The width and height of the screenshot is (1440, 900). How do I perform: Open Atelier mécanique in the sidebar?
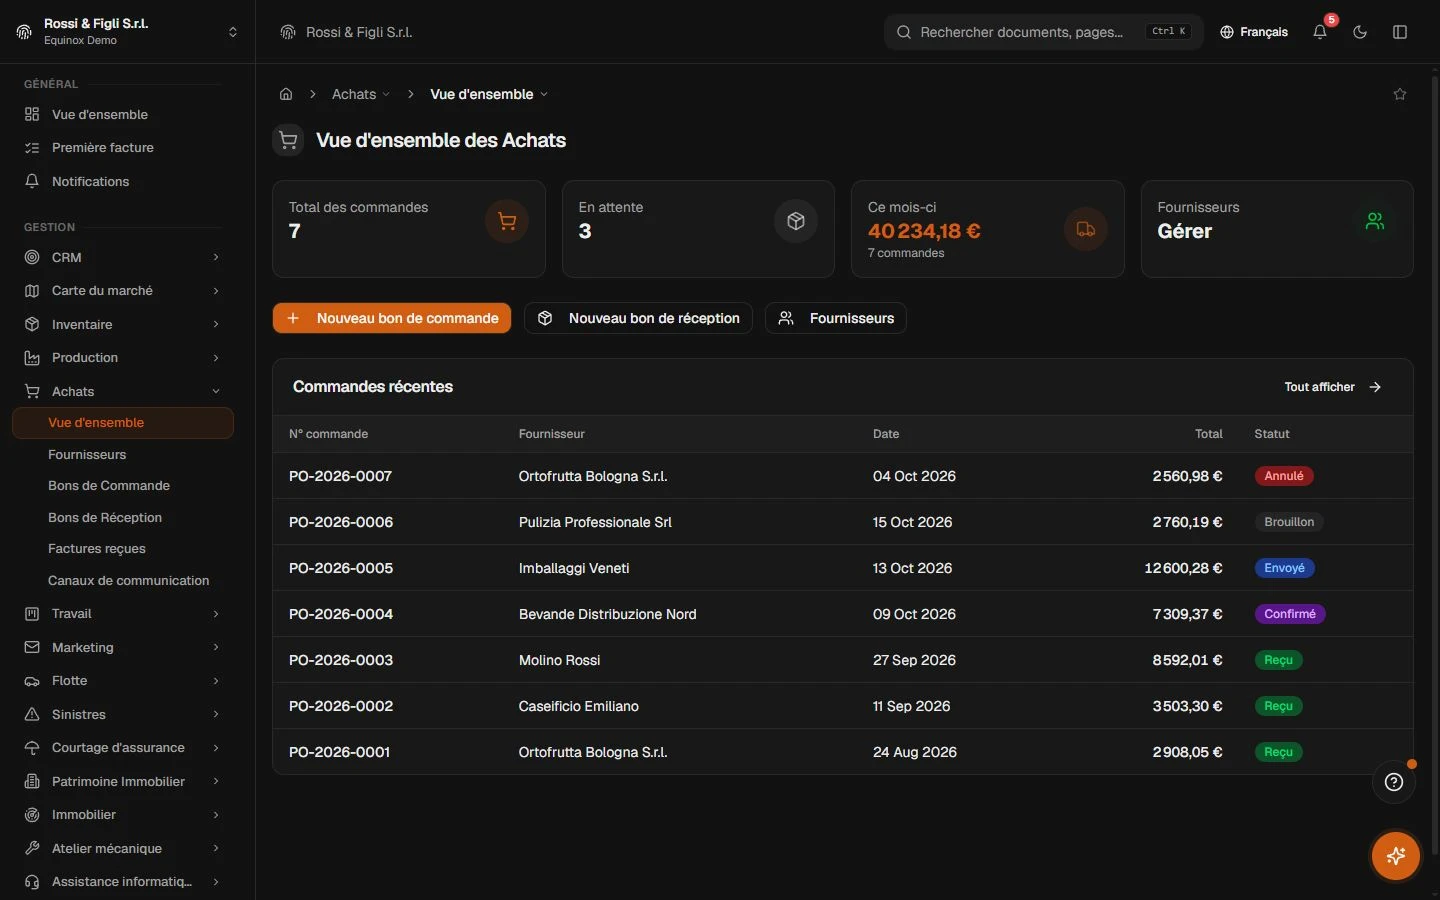coord(122,848)
